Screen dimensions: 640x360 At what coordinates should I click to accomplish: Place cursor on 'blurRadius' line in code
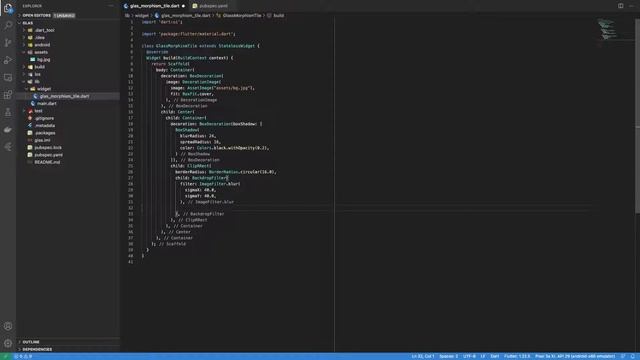(198, 136)
